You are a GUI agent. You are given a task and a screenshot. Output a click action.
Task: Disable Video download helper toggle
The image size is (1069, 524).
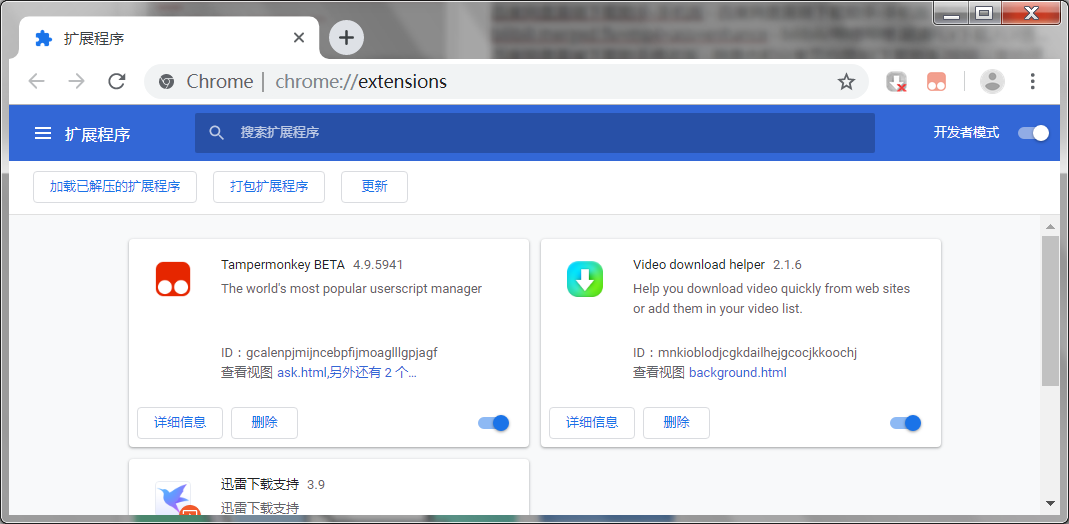pos(905,423)
